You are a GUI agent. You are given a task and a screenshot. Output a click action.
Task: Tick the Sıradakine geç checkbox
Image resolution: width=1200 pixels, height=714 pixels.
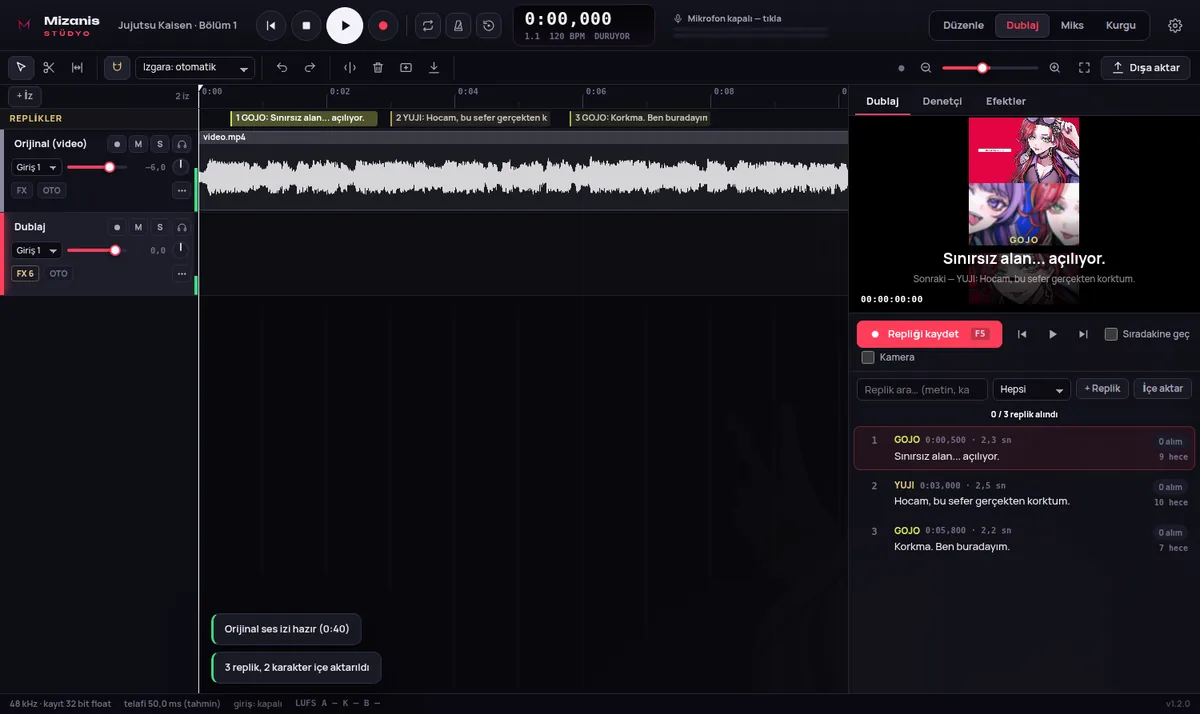pyautogui.click(x=1111, y=334)
